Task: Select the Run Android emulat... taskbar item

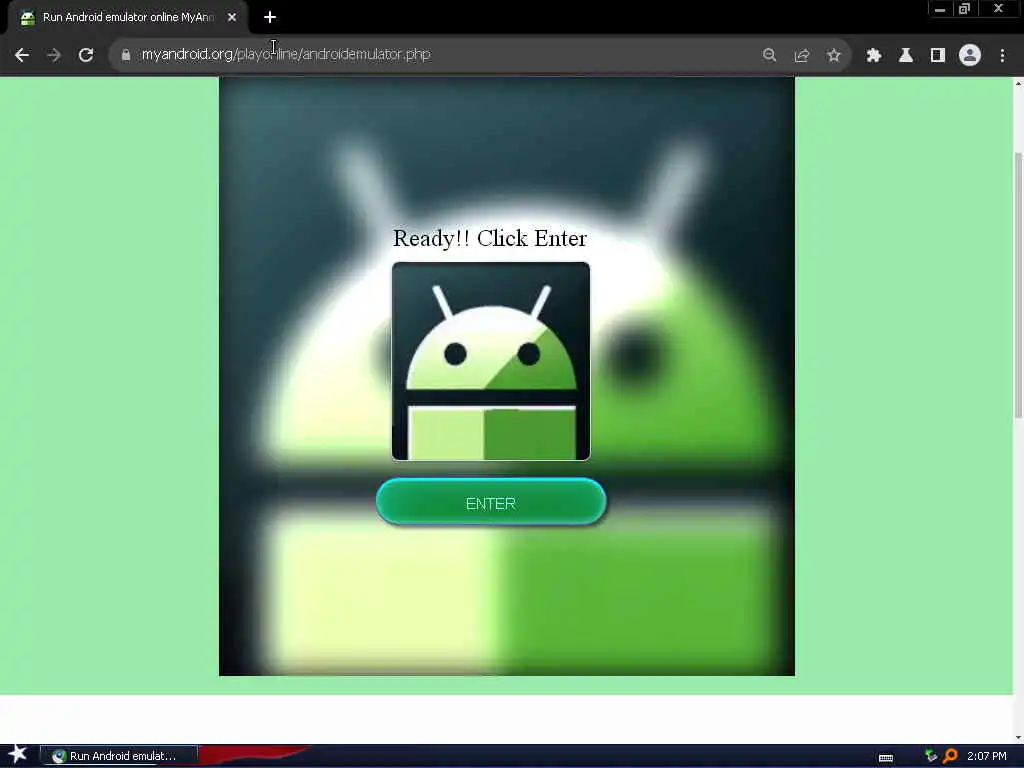Action: [118, 756]
